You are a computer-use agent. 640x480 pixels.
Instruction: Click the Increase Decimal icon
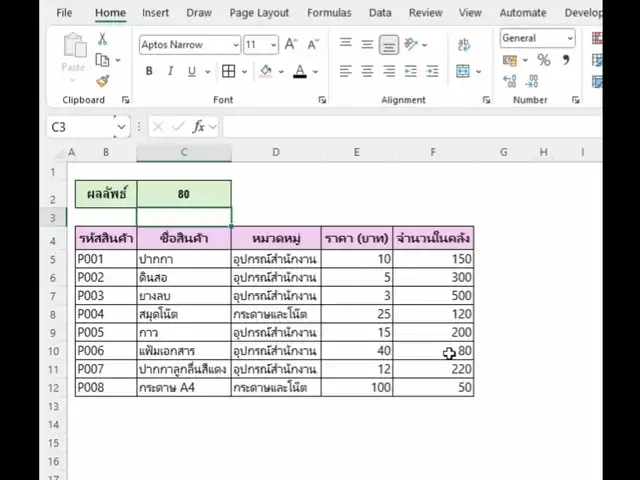[510, 81]
